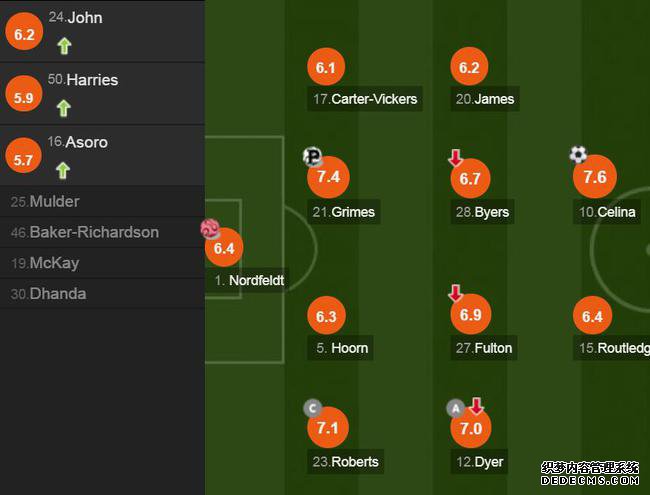The width and height of the screenshot is (650, 495).
Task: Click the 15.Routledge player label
Action: pyautogui.click(x=612, y=348)
